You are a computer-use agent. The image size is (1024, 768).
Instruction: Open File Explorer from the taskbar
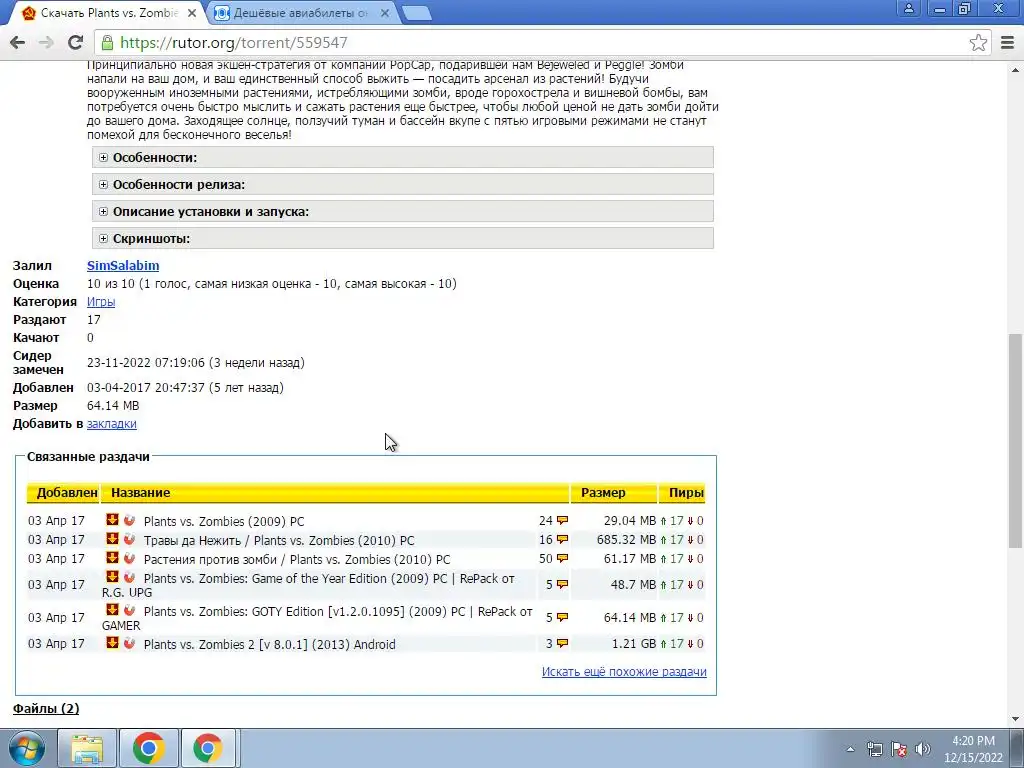click(87, 748)
